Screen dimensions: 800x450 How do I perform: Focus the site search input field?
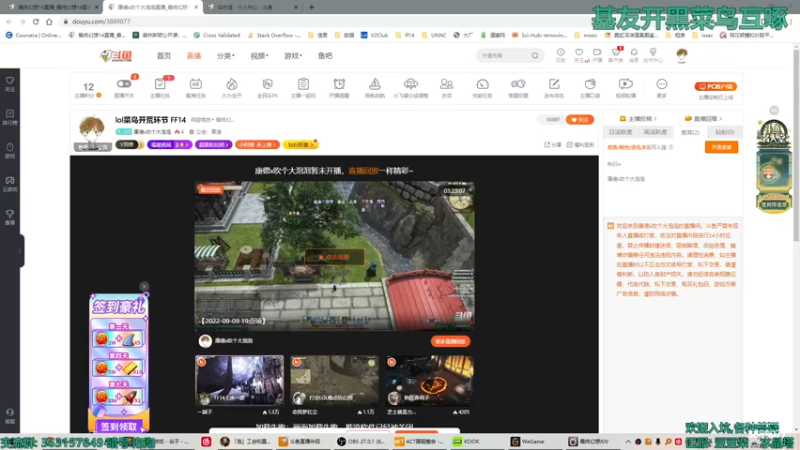[504, 56]
